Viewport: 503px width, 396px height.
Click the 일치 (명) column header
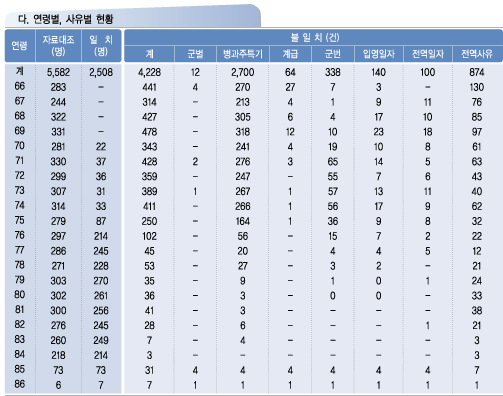coord(101,46)
